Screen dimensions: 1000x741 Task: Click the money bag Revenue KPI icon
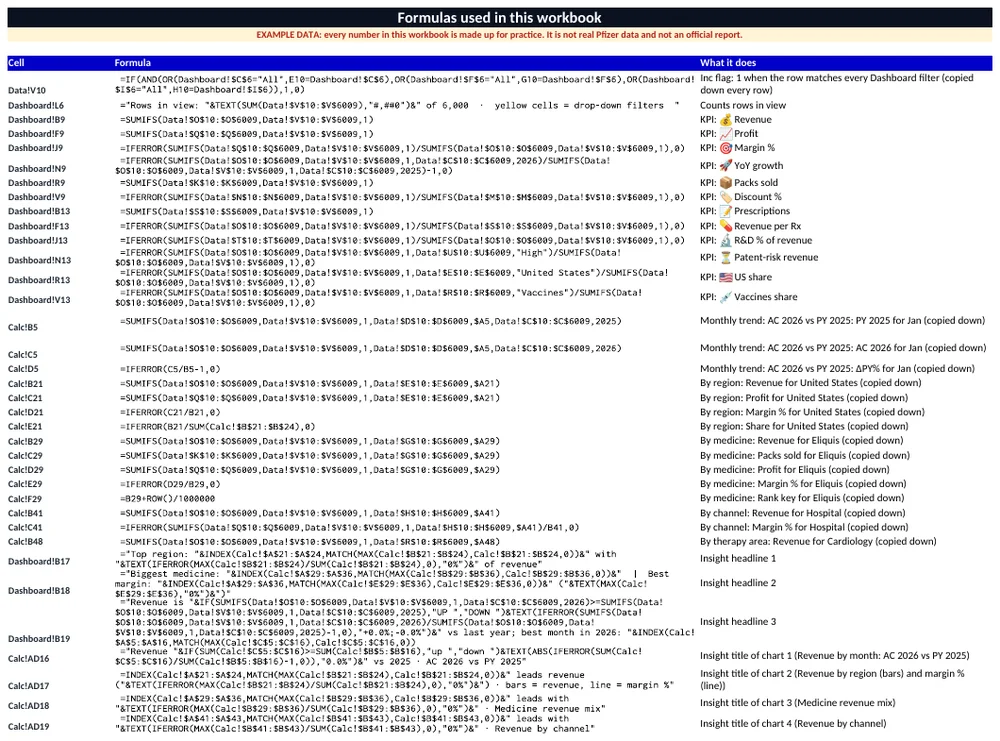(726, 120)
